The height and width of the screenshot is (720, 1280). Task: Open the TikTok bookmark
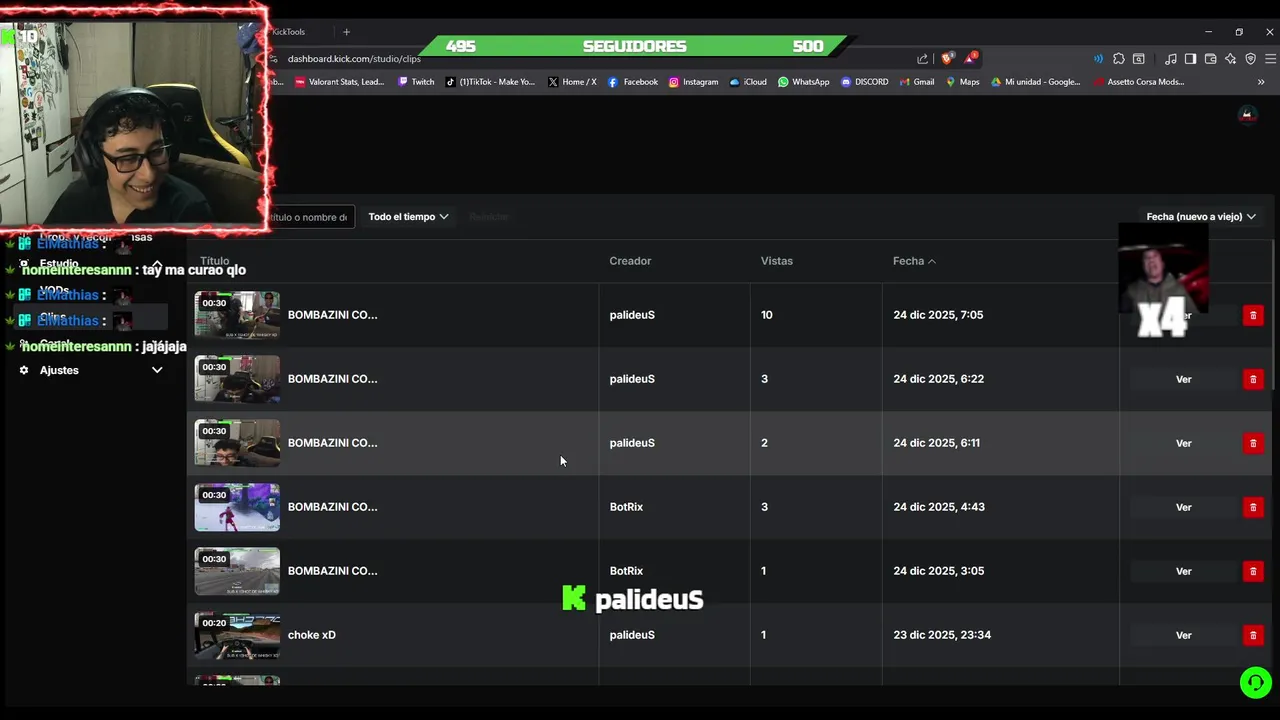490,82
